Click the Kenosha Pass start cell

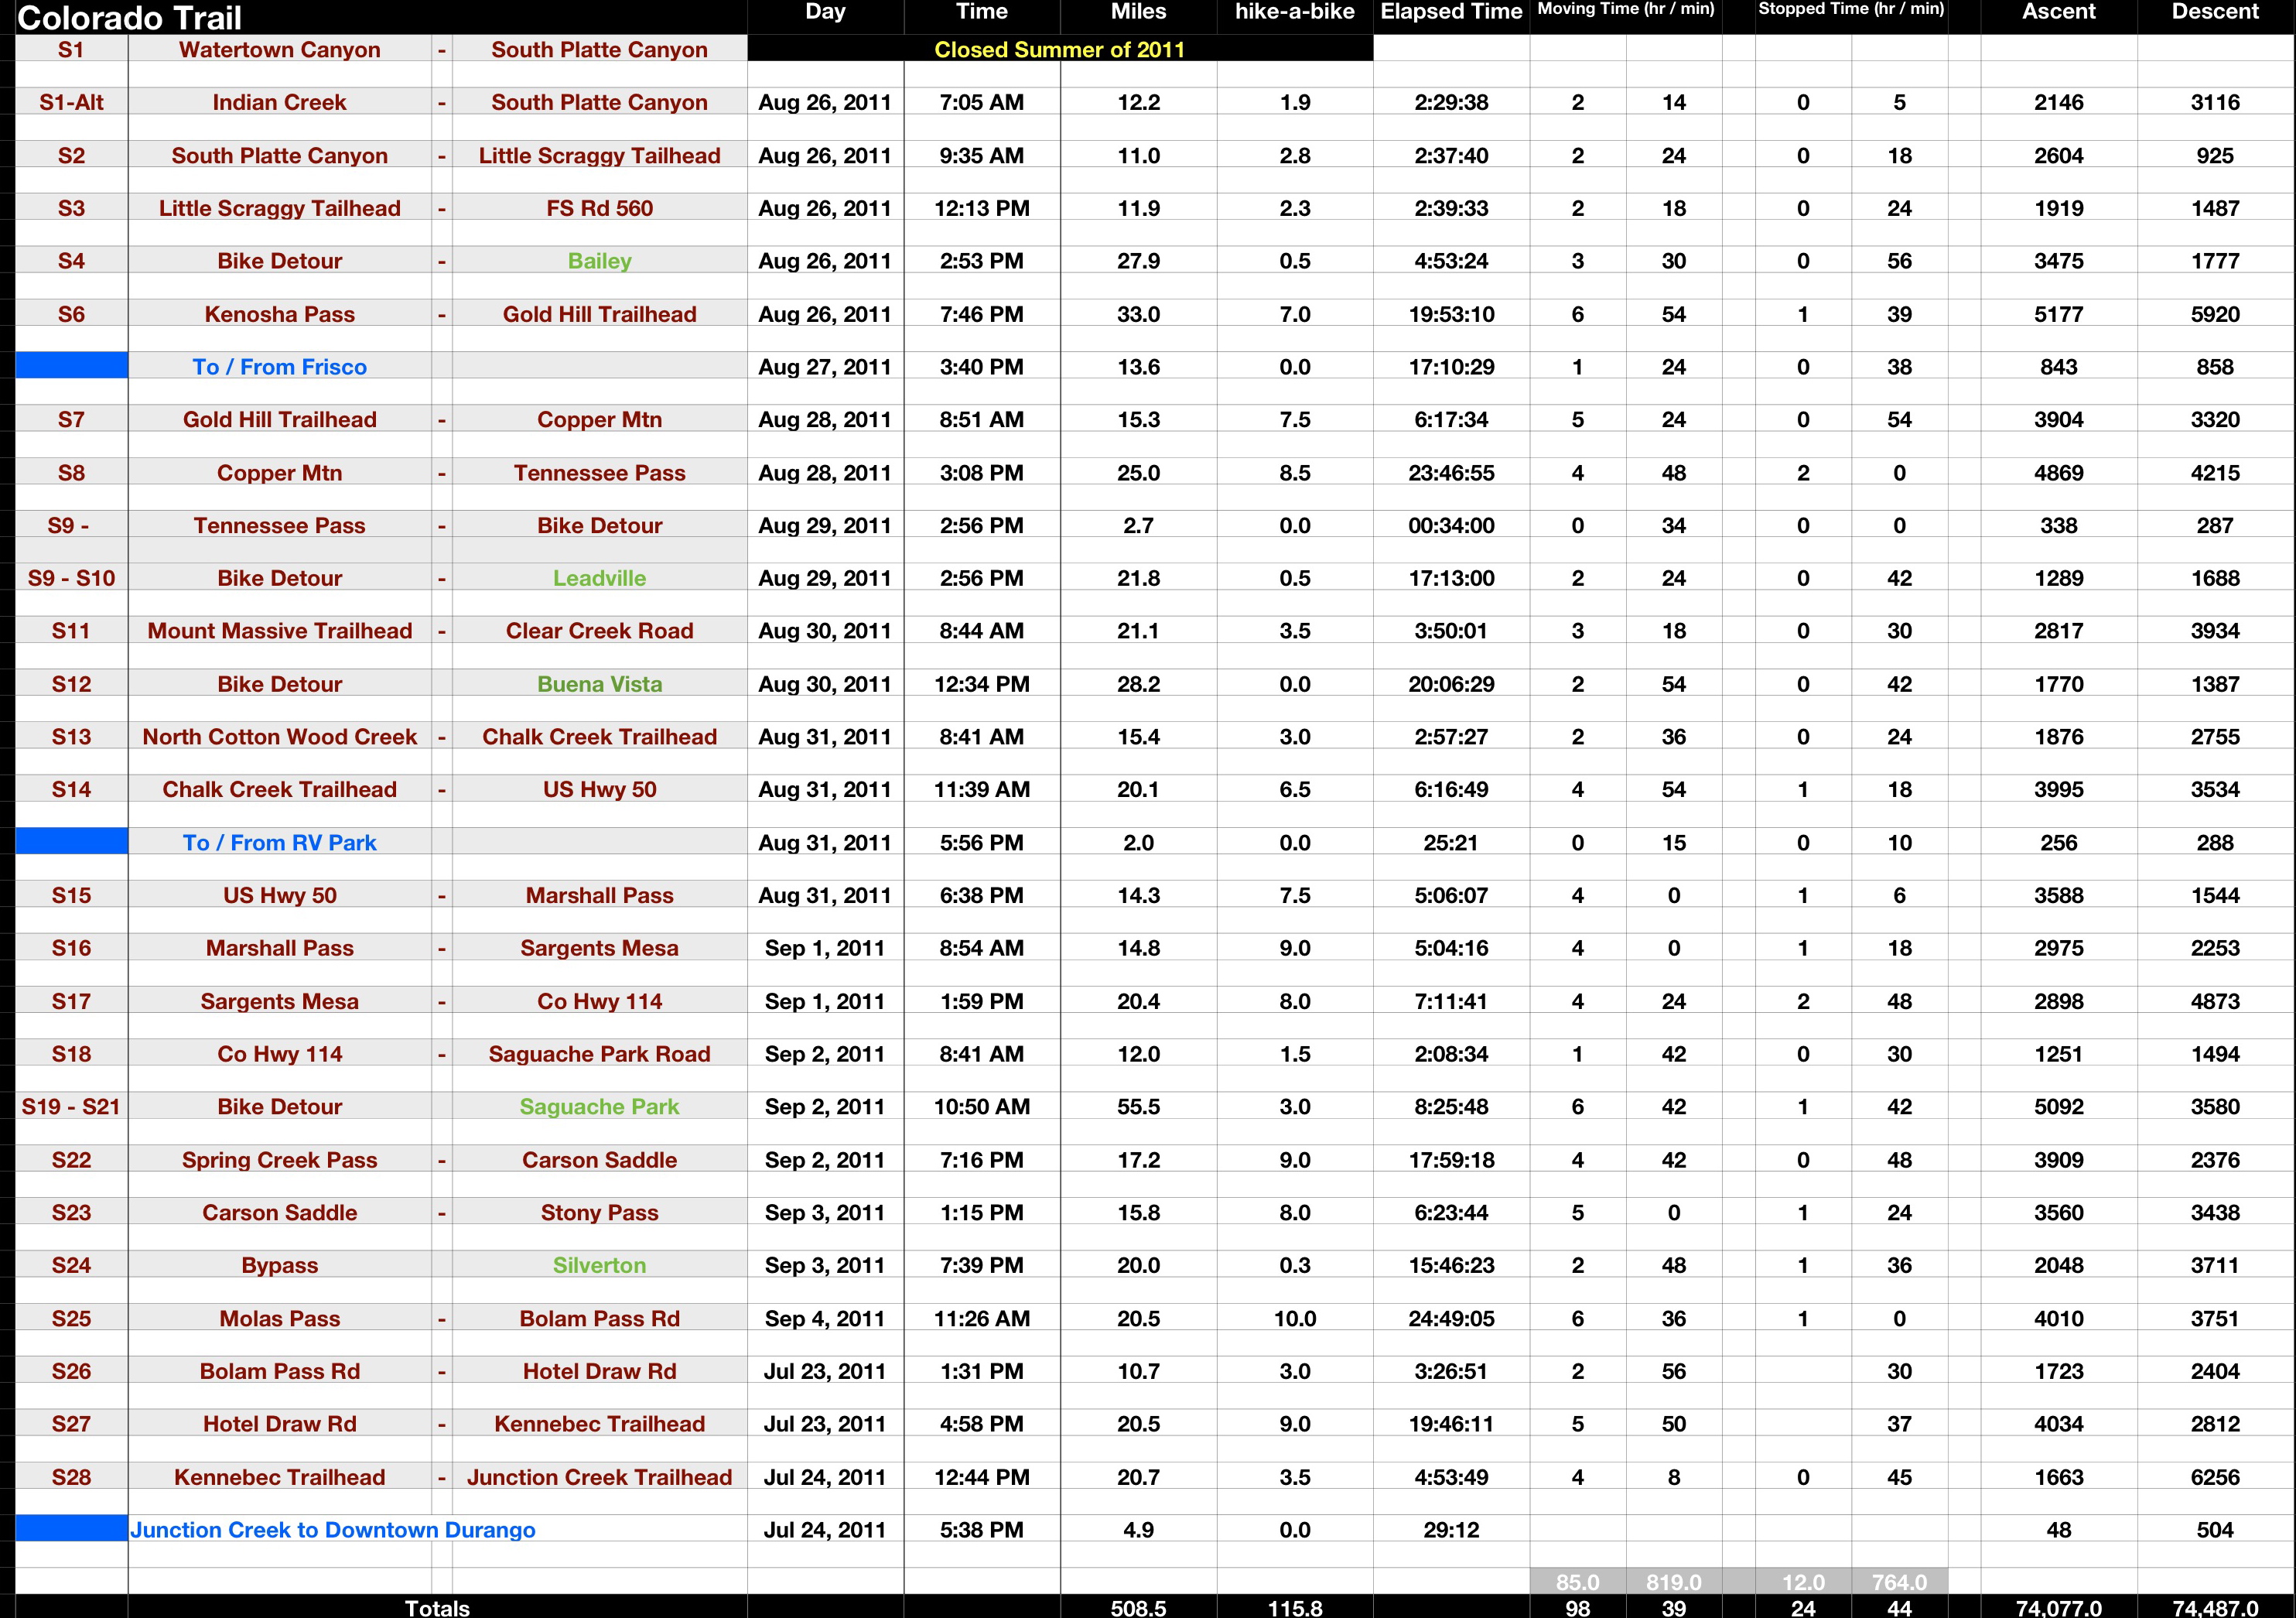(x=279, y=314)
